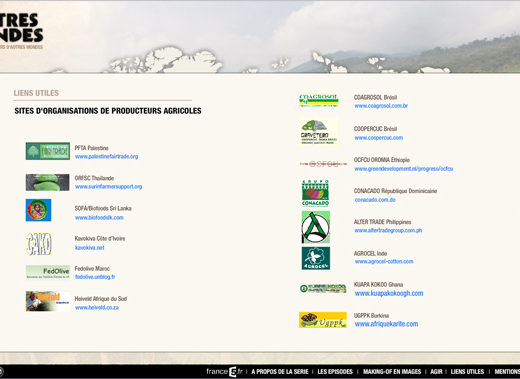Go to 'Les épisodes' in footer menu
520x379 pixels.
[335, 371]
